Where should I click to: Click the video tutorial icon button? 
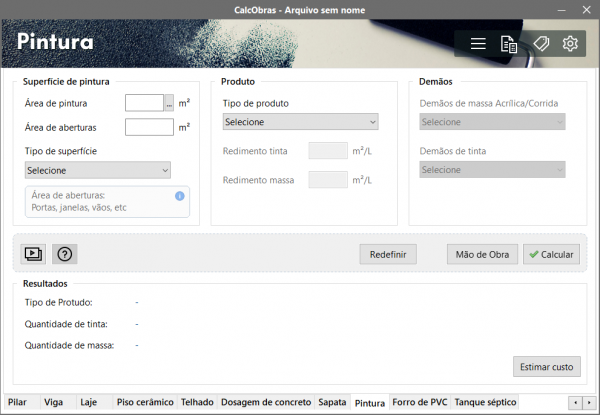tap(33, 254)
